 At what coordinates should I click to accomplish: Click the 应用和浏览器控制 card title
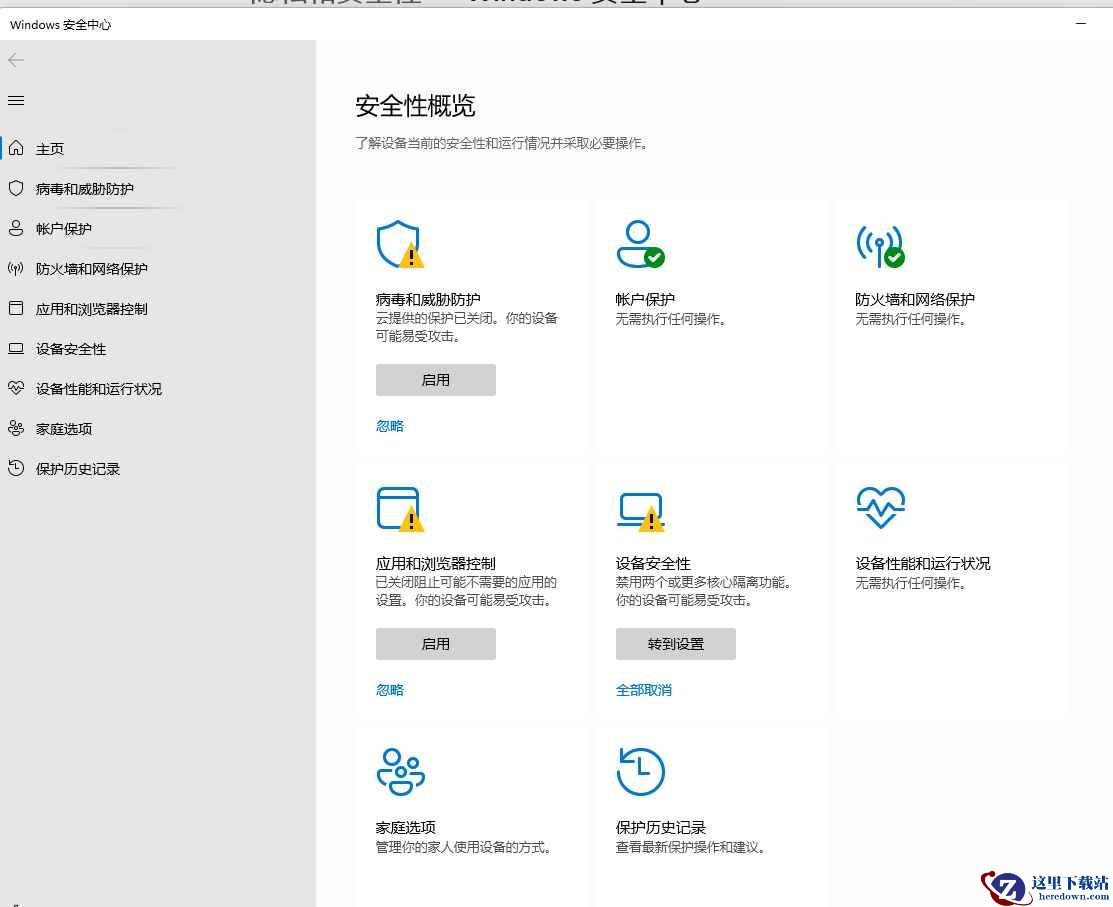point(436,564)
